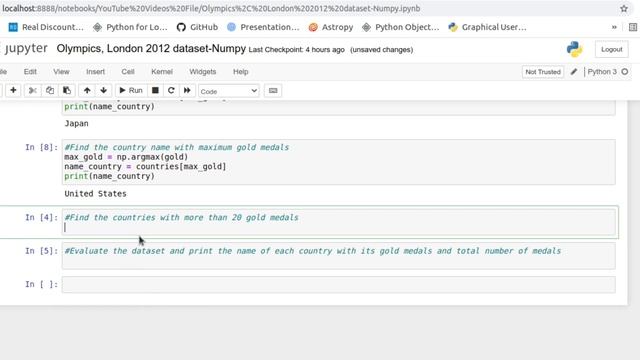The image size is (640, 360).
Task: Open the command palette keyboard icon
Action: (273, 91)
